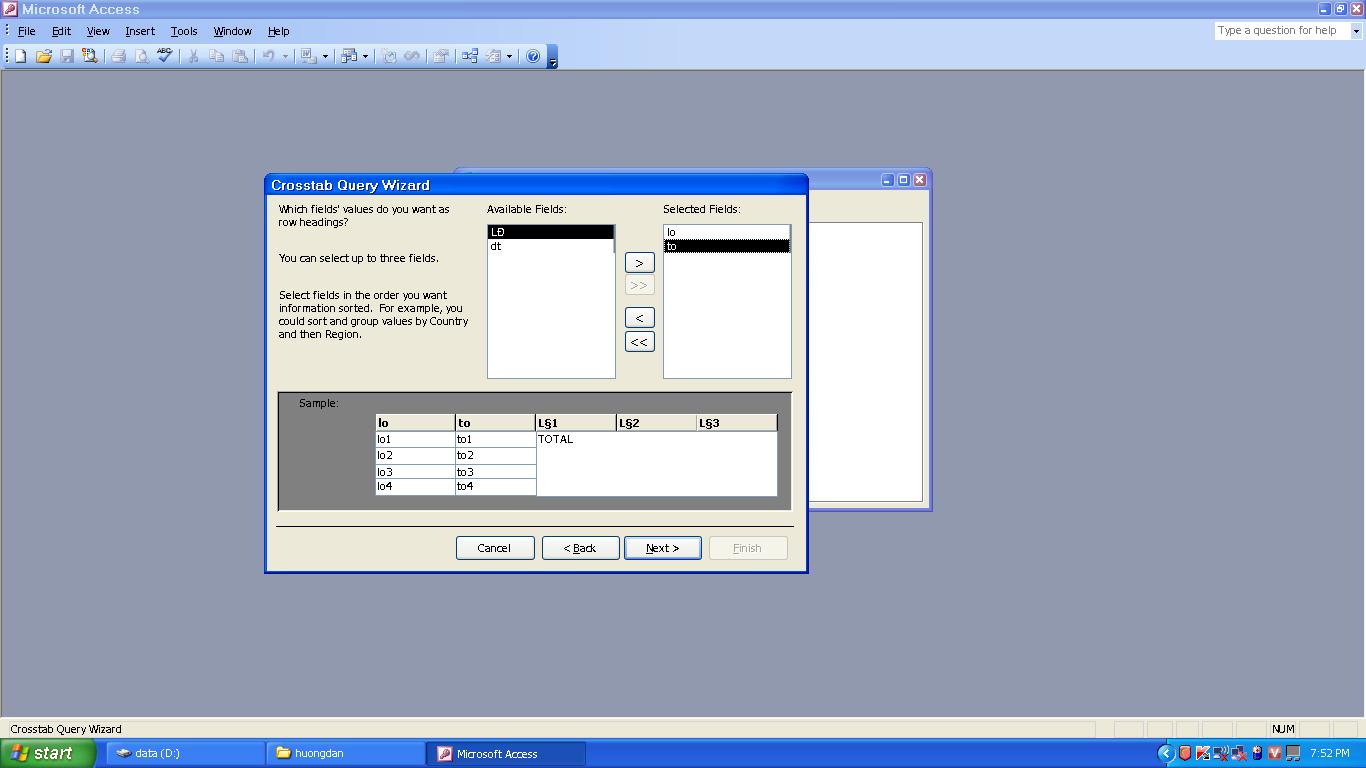The height and width of the screenshot is (768, 1366).
Task: Click the Kaspersky tray icon
Action: click(1203, 753)
